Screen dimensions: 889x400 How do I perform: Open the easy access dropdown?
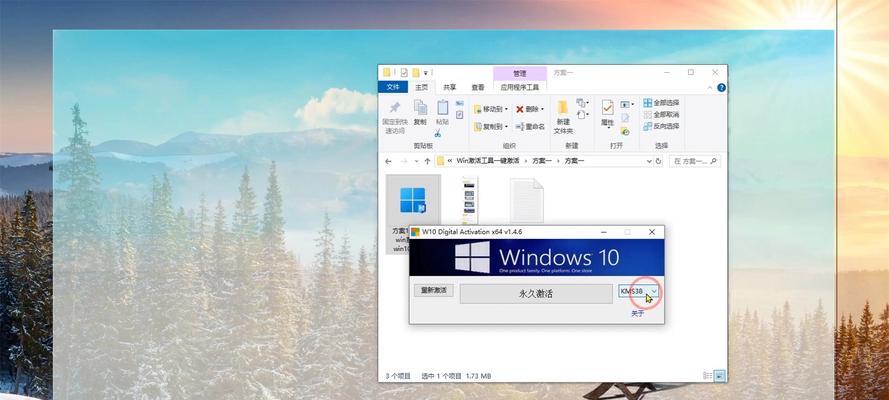tap(582, 115)
